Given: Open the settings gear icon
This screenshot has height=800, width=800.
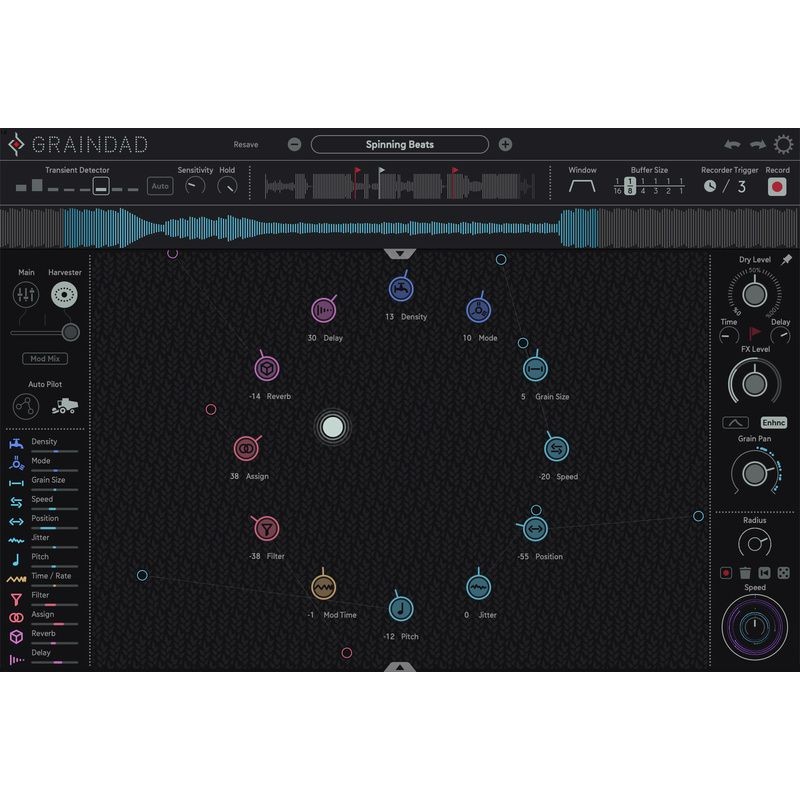Looking at the screenshot, I should point(783,145).
